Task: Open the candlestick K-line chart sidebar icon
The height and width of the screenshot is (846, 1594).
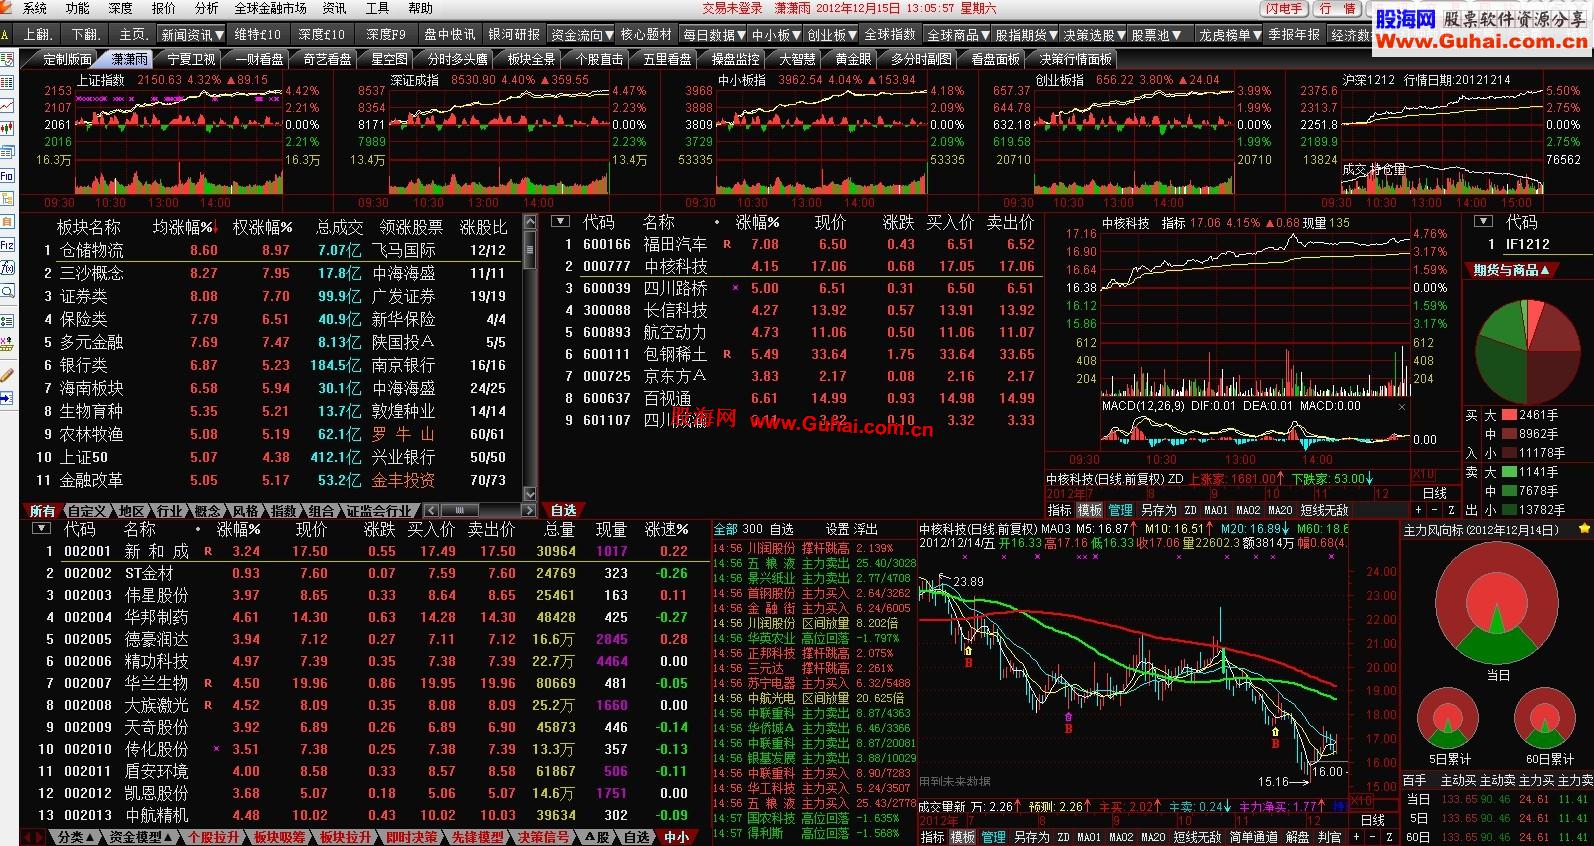Action: [x=7, y=129]
